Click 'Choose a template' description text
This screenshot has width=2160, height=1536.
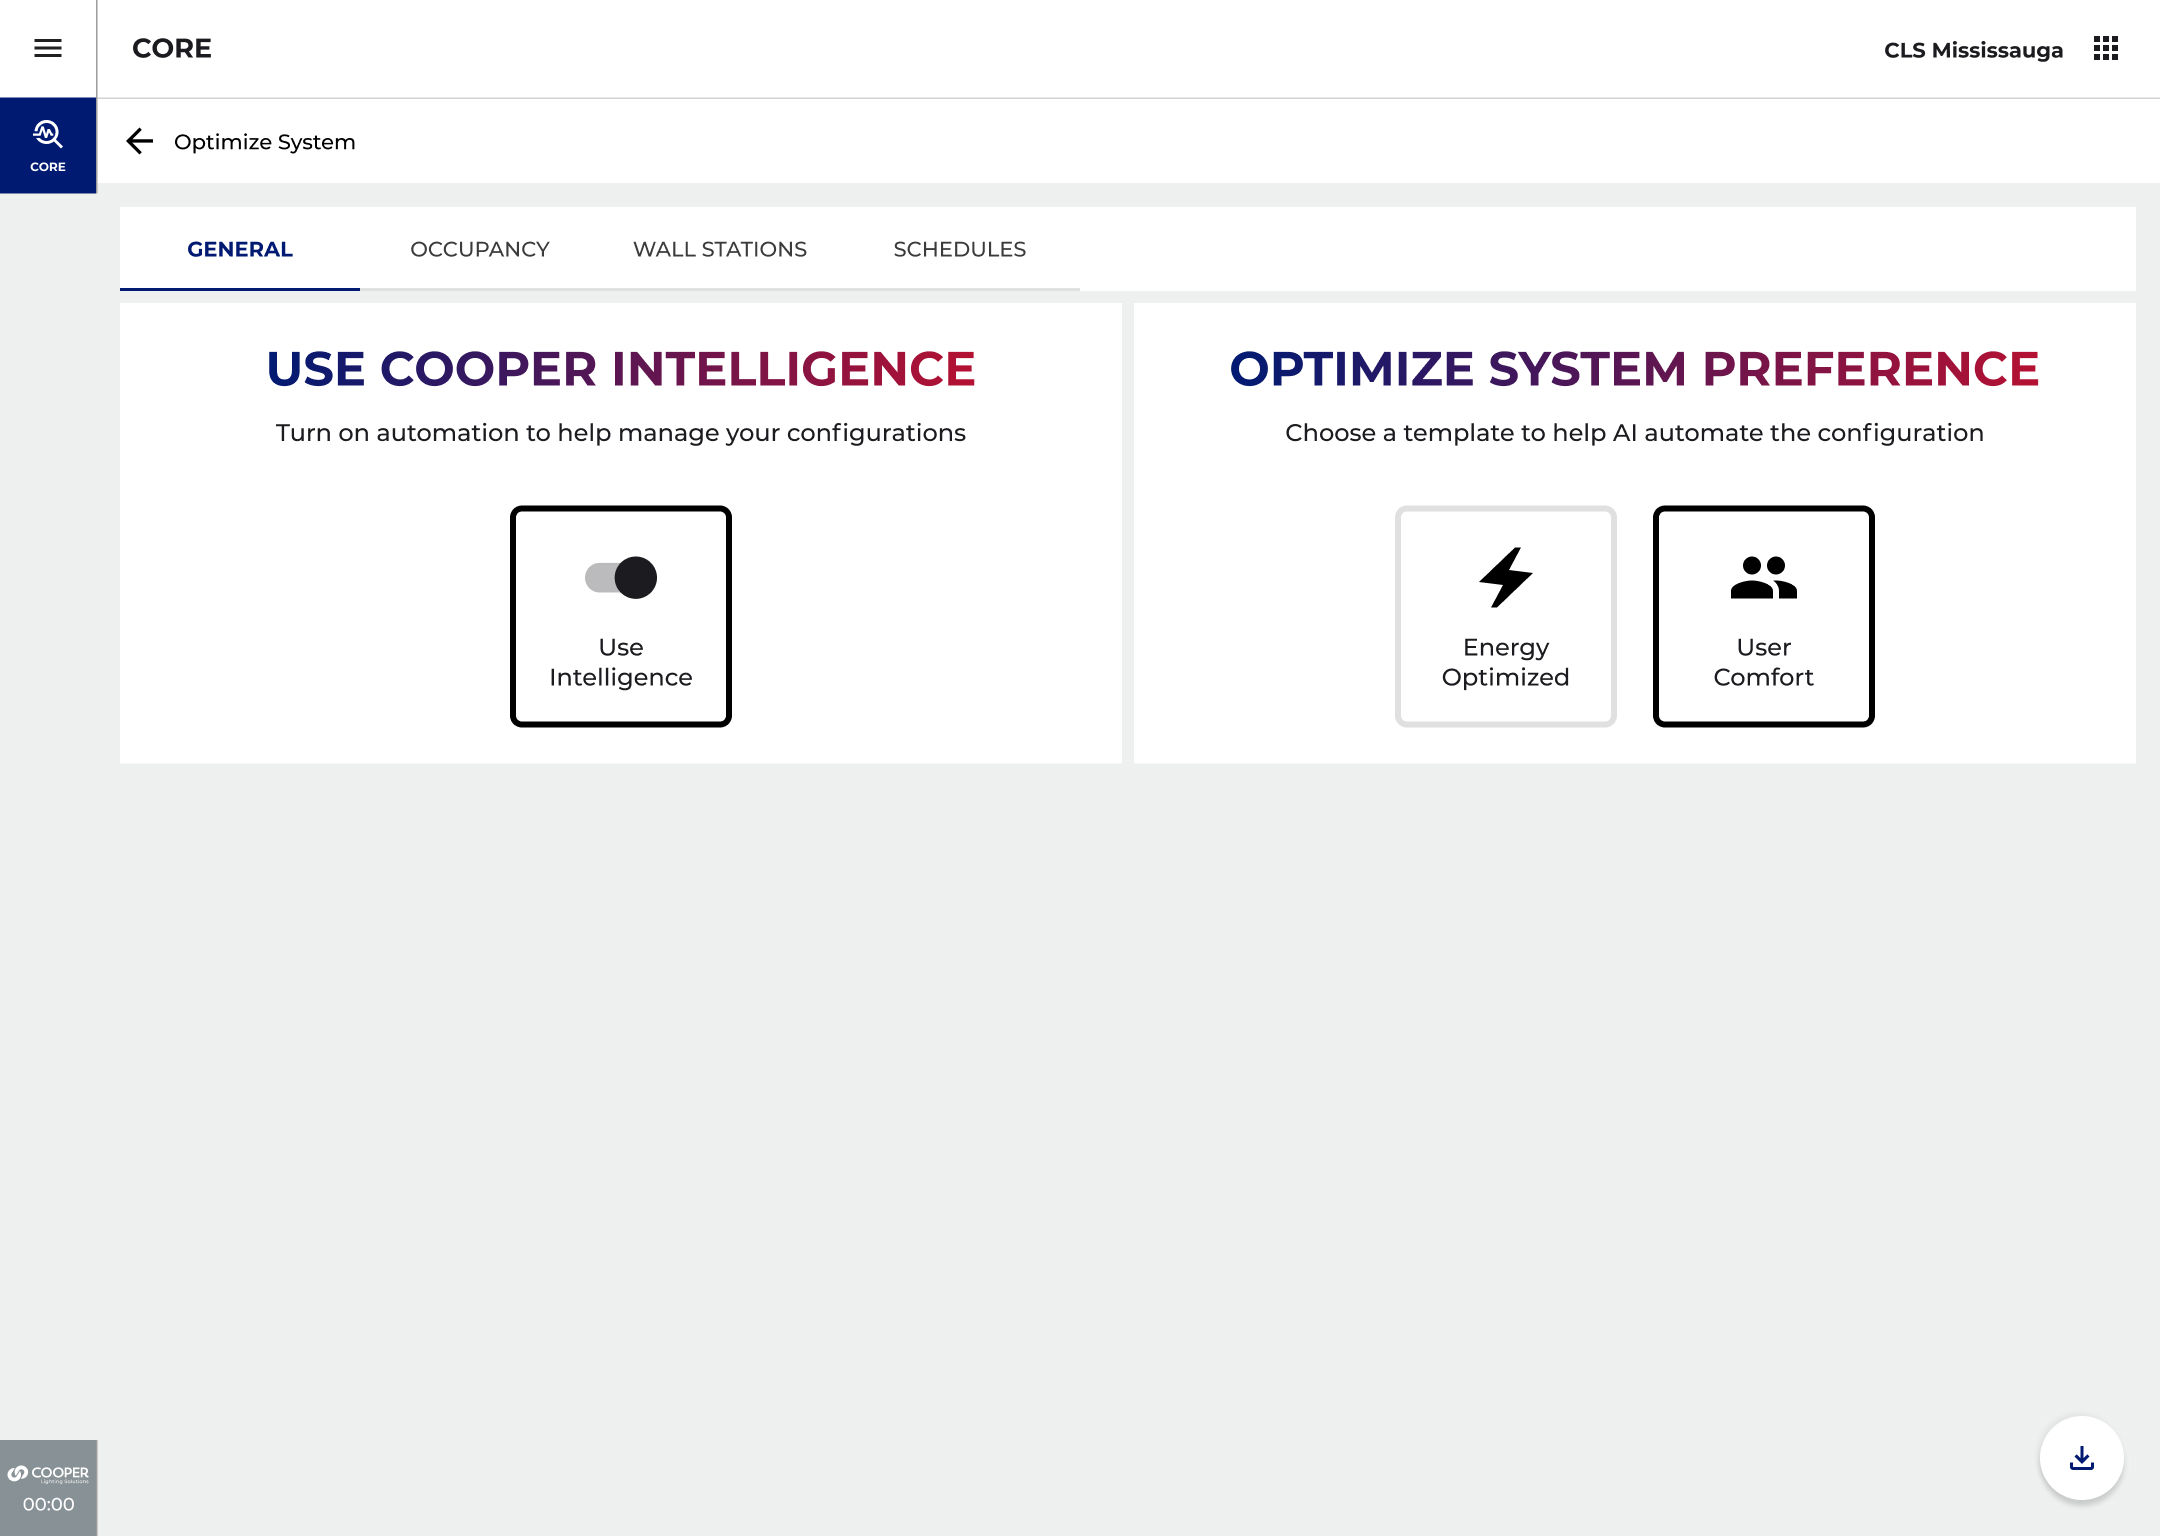1634,433
